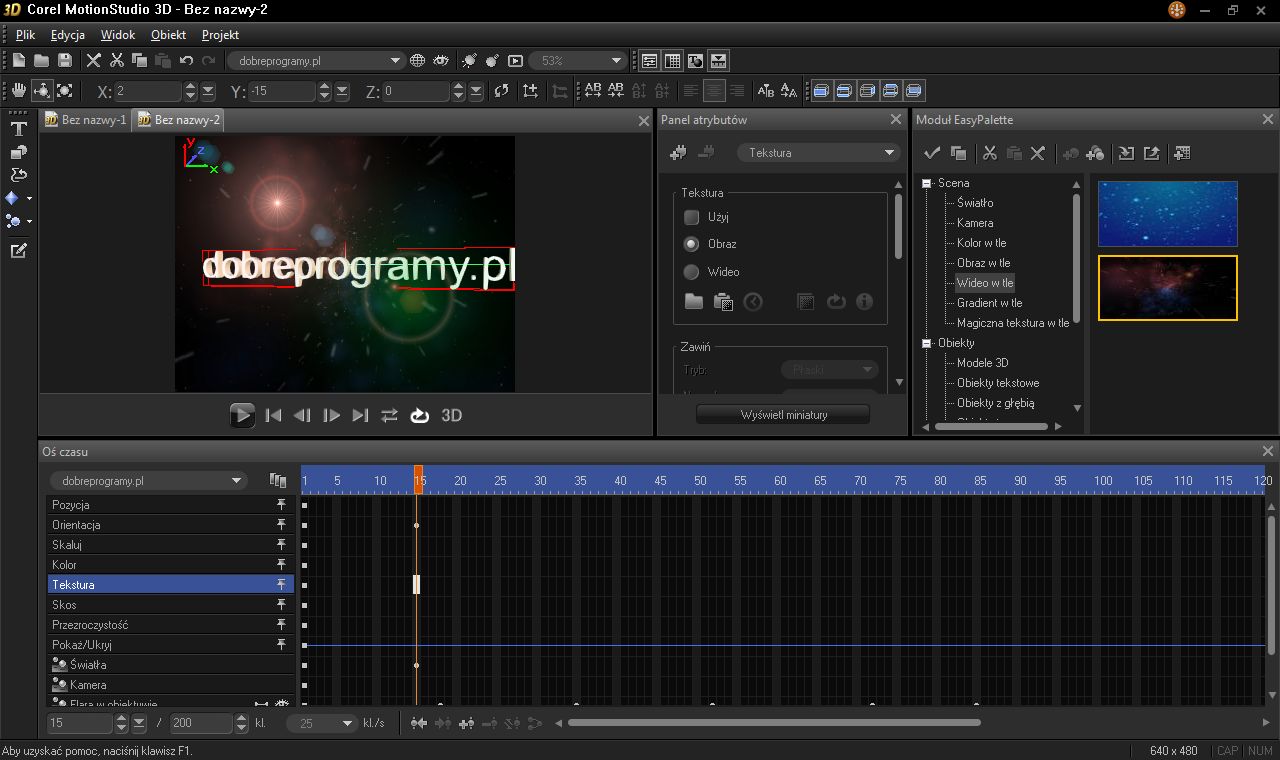Collapse the Scena tree node
Viewport: 1280px width, 760px height.
(x=927, y=183)
